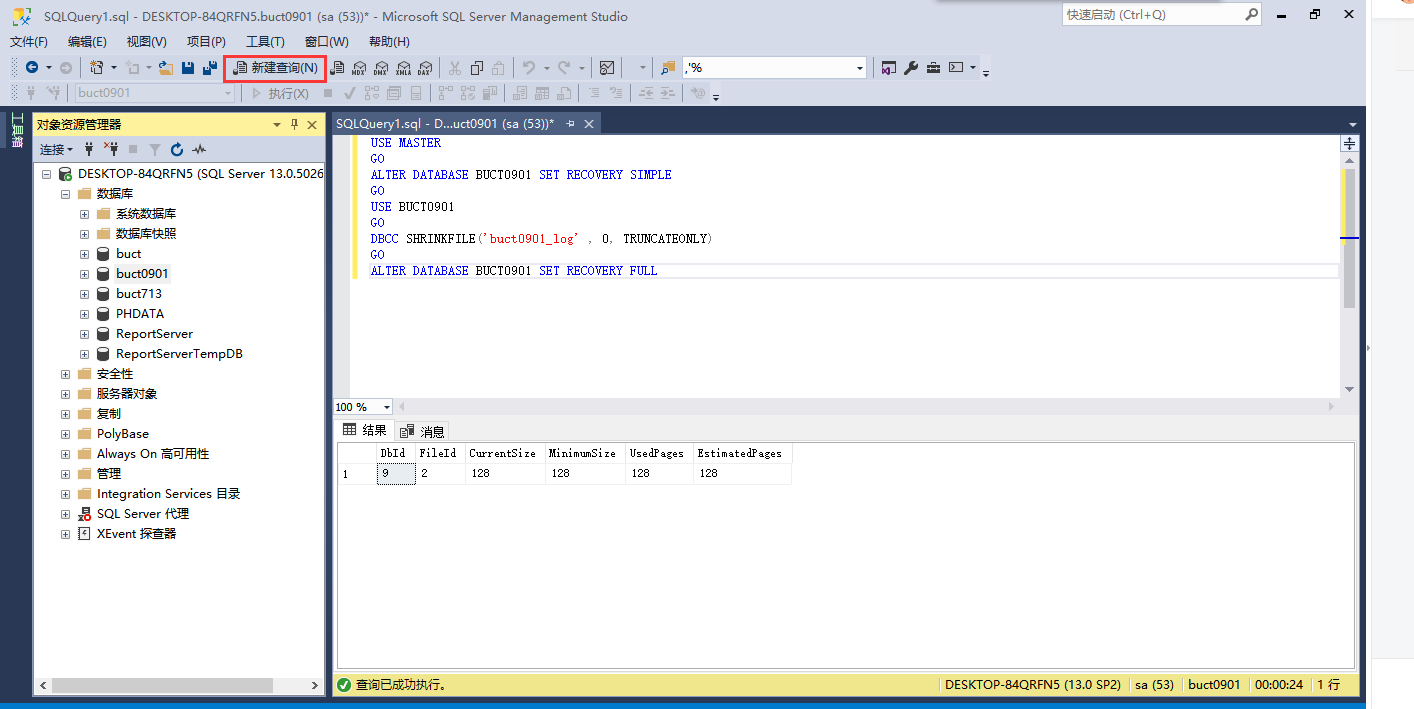Parse the query using the checkmark icon

pos(349,92)
